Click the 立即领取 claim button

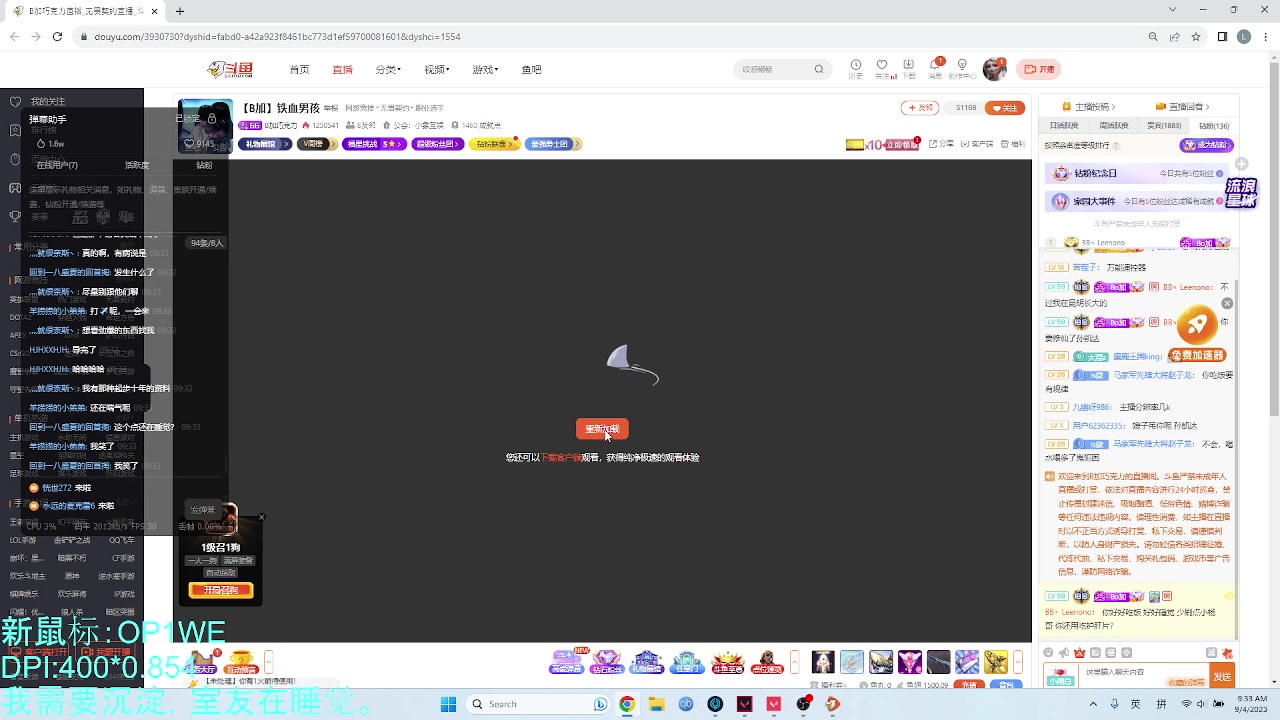[902, 144]
